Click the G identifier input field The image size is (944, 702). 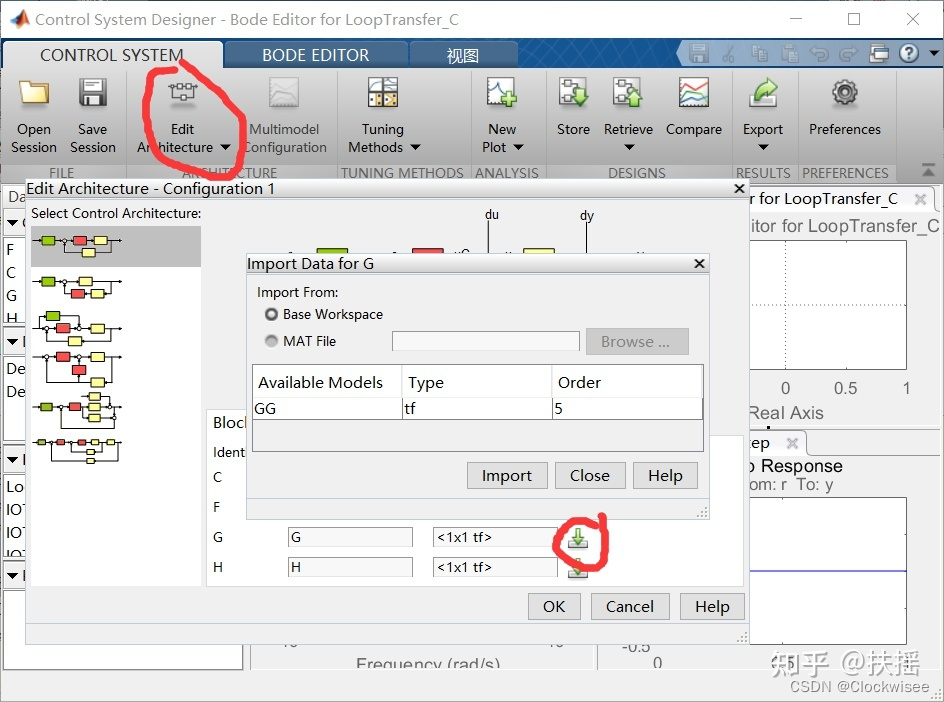pos(350,537)
